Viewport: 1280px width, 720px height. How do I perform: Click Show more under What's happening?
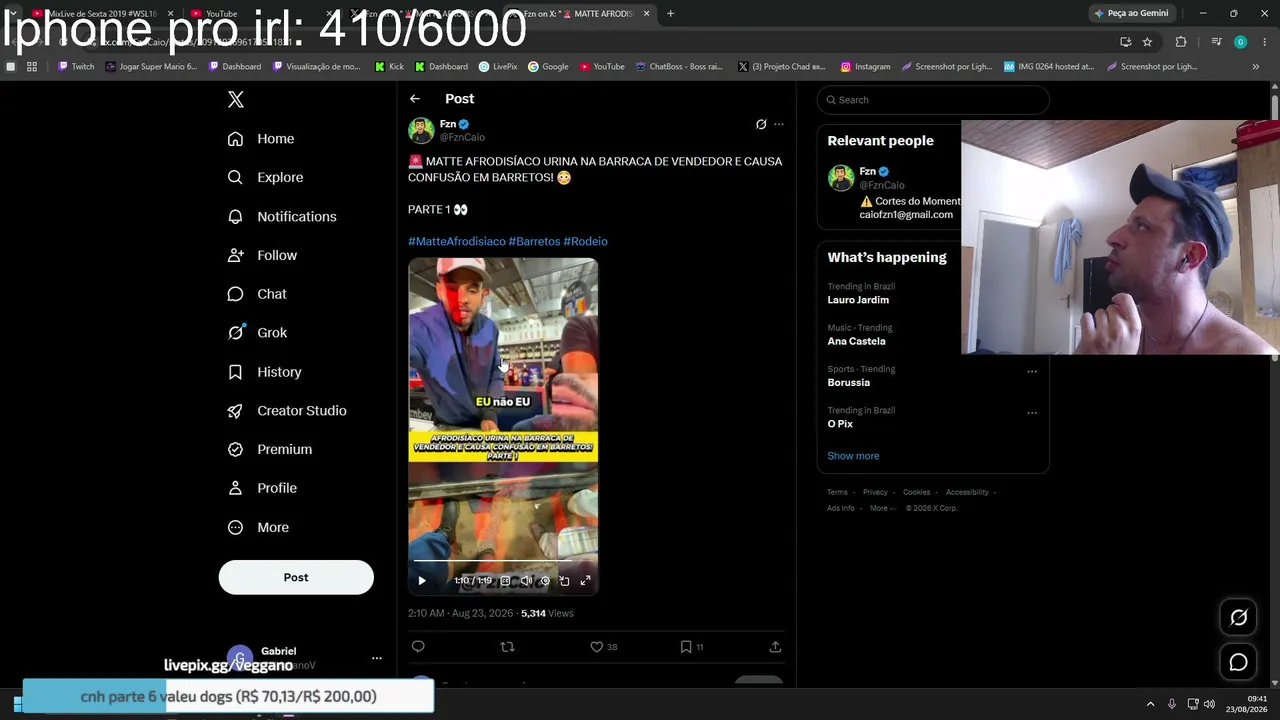(x=853, y=456)
